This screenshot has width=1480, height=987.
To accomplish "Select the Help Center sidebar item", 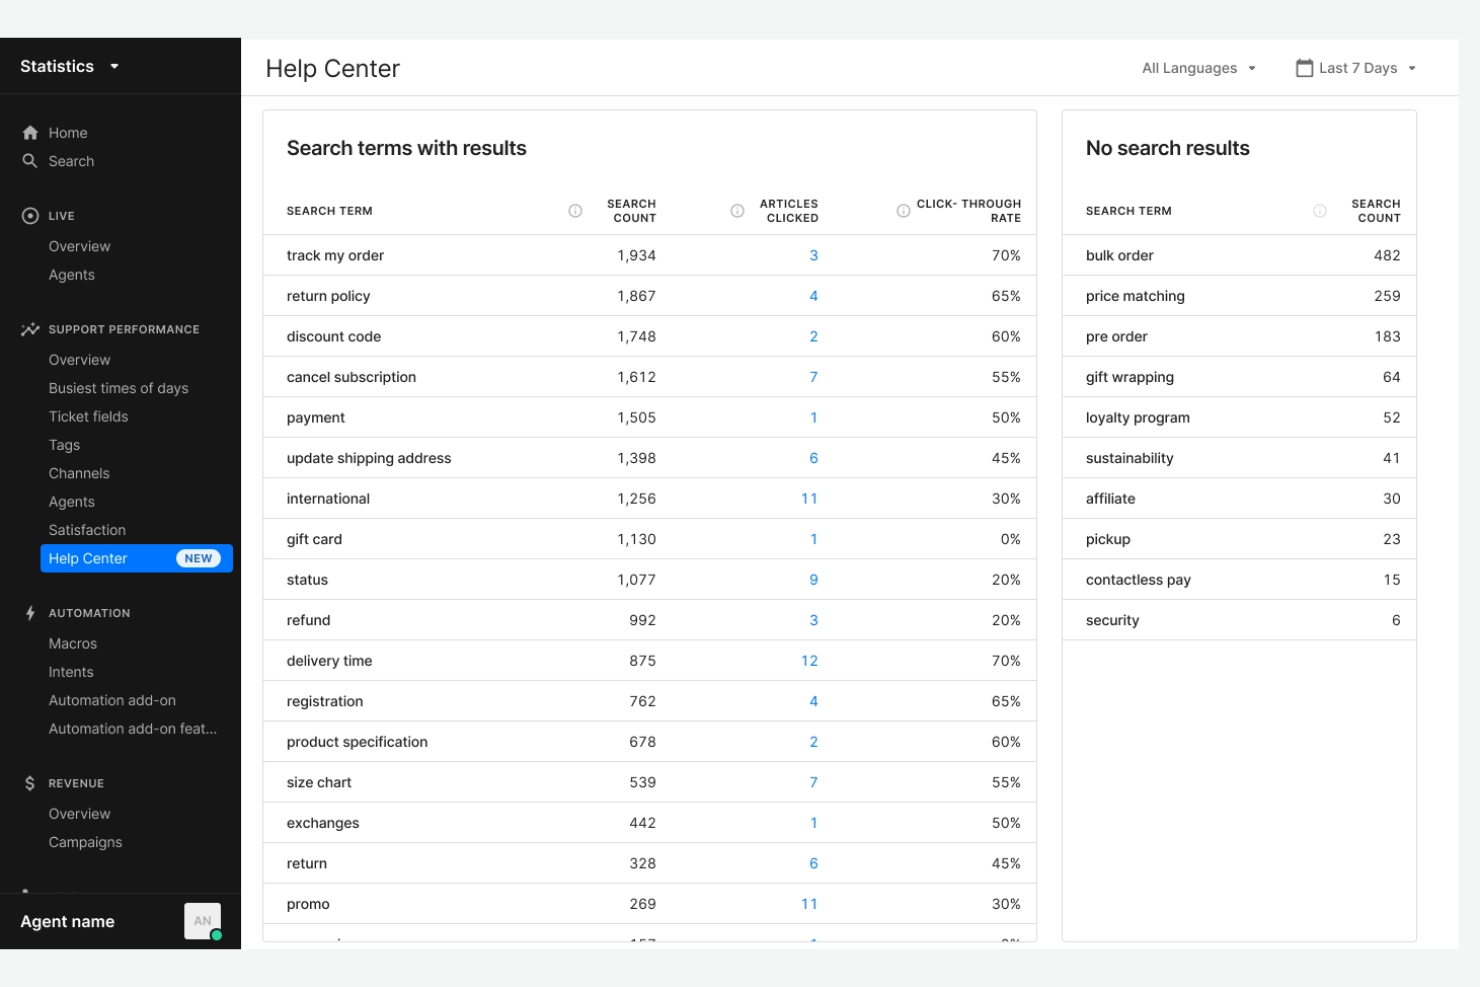I will (136, 558).
